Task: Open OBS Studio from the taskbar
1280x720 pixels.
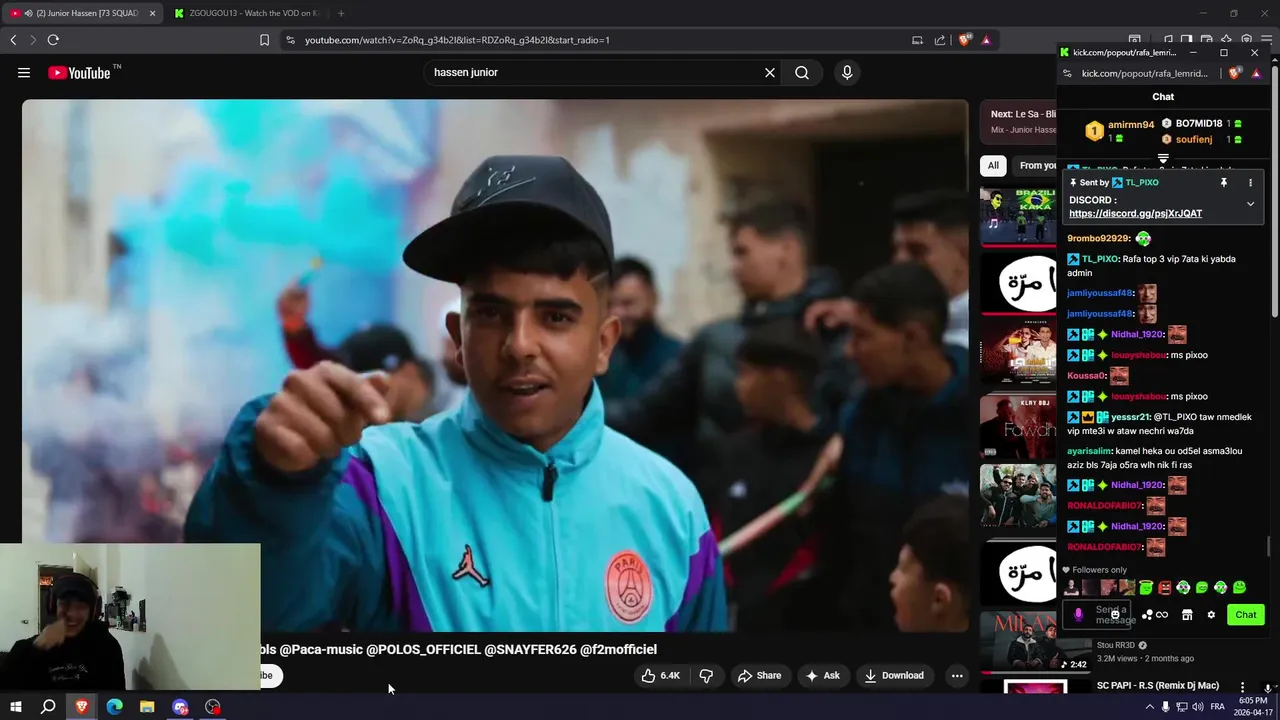Action: pos(213,707)
